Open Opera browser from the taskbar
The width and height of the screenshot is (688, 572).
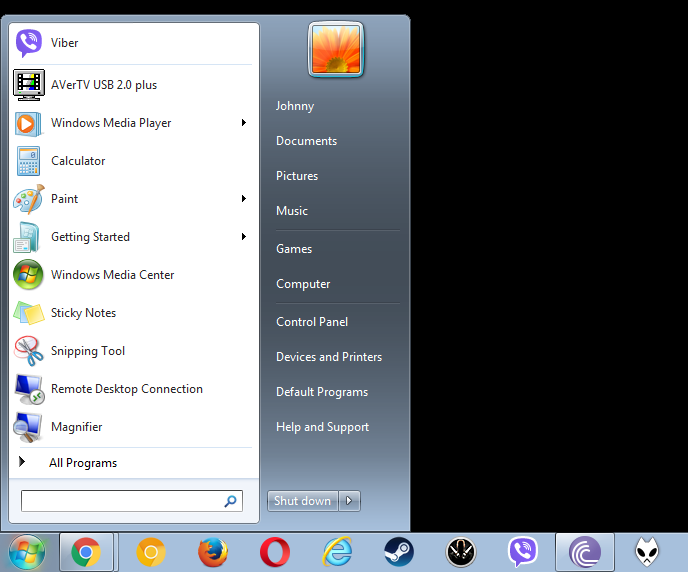[275, 552]
